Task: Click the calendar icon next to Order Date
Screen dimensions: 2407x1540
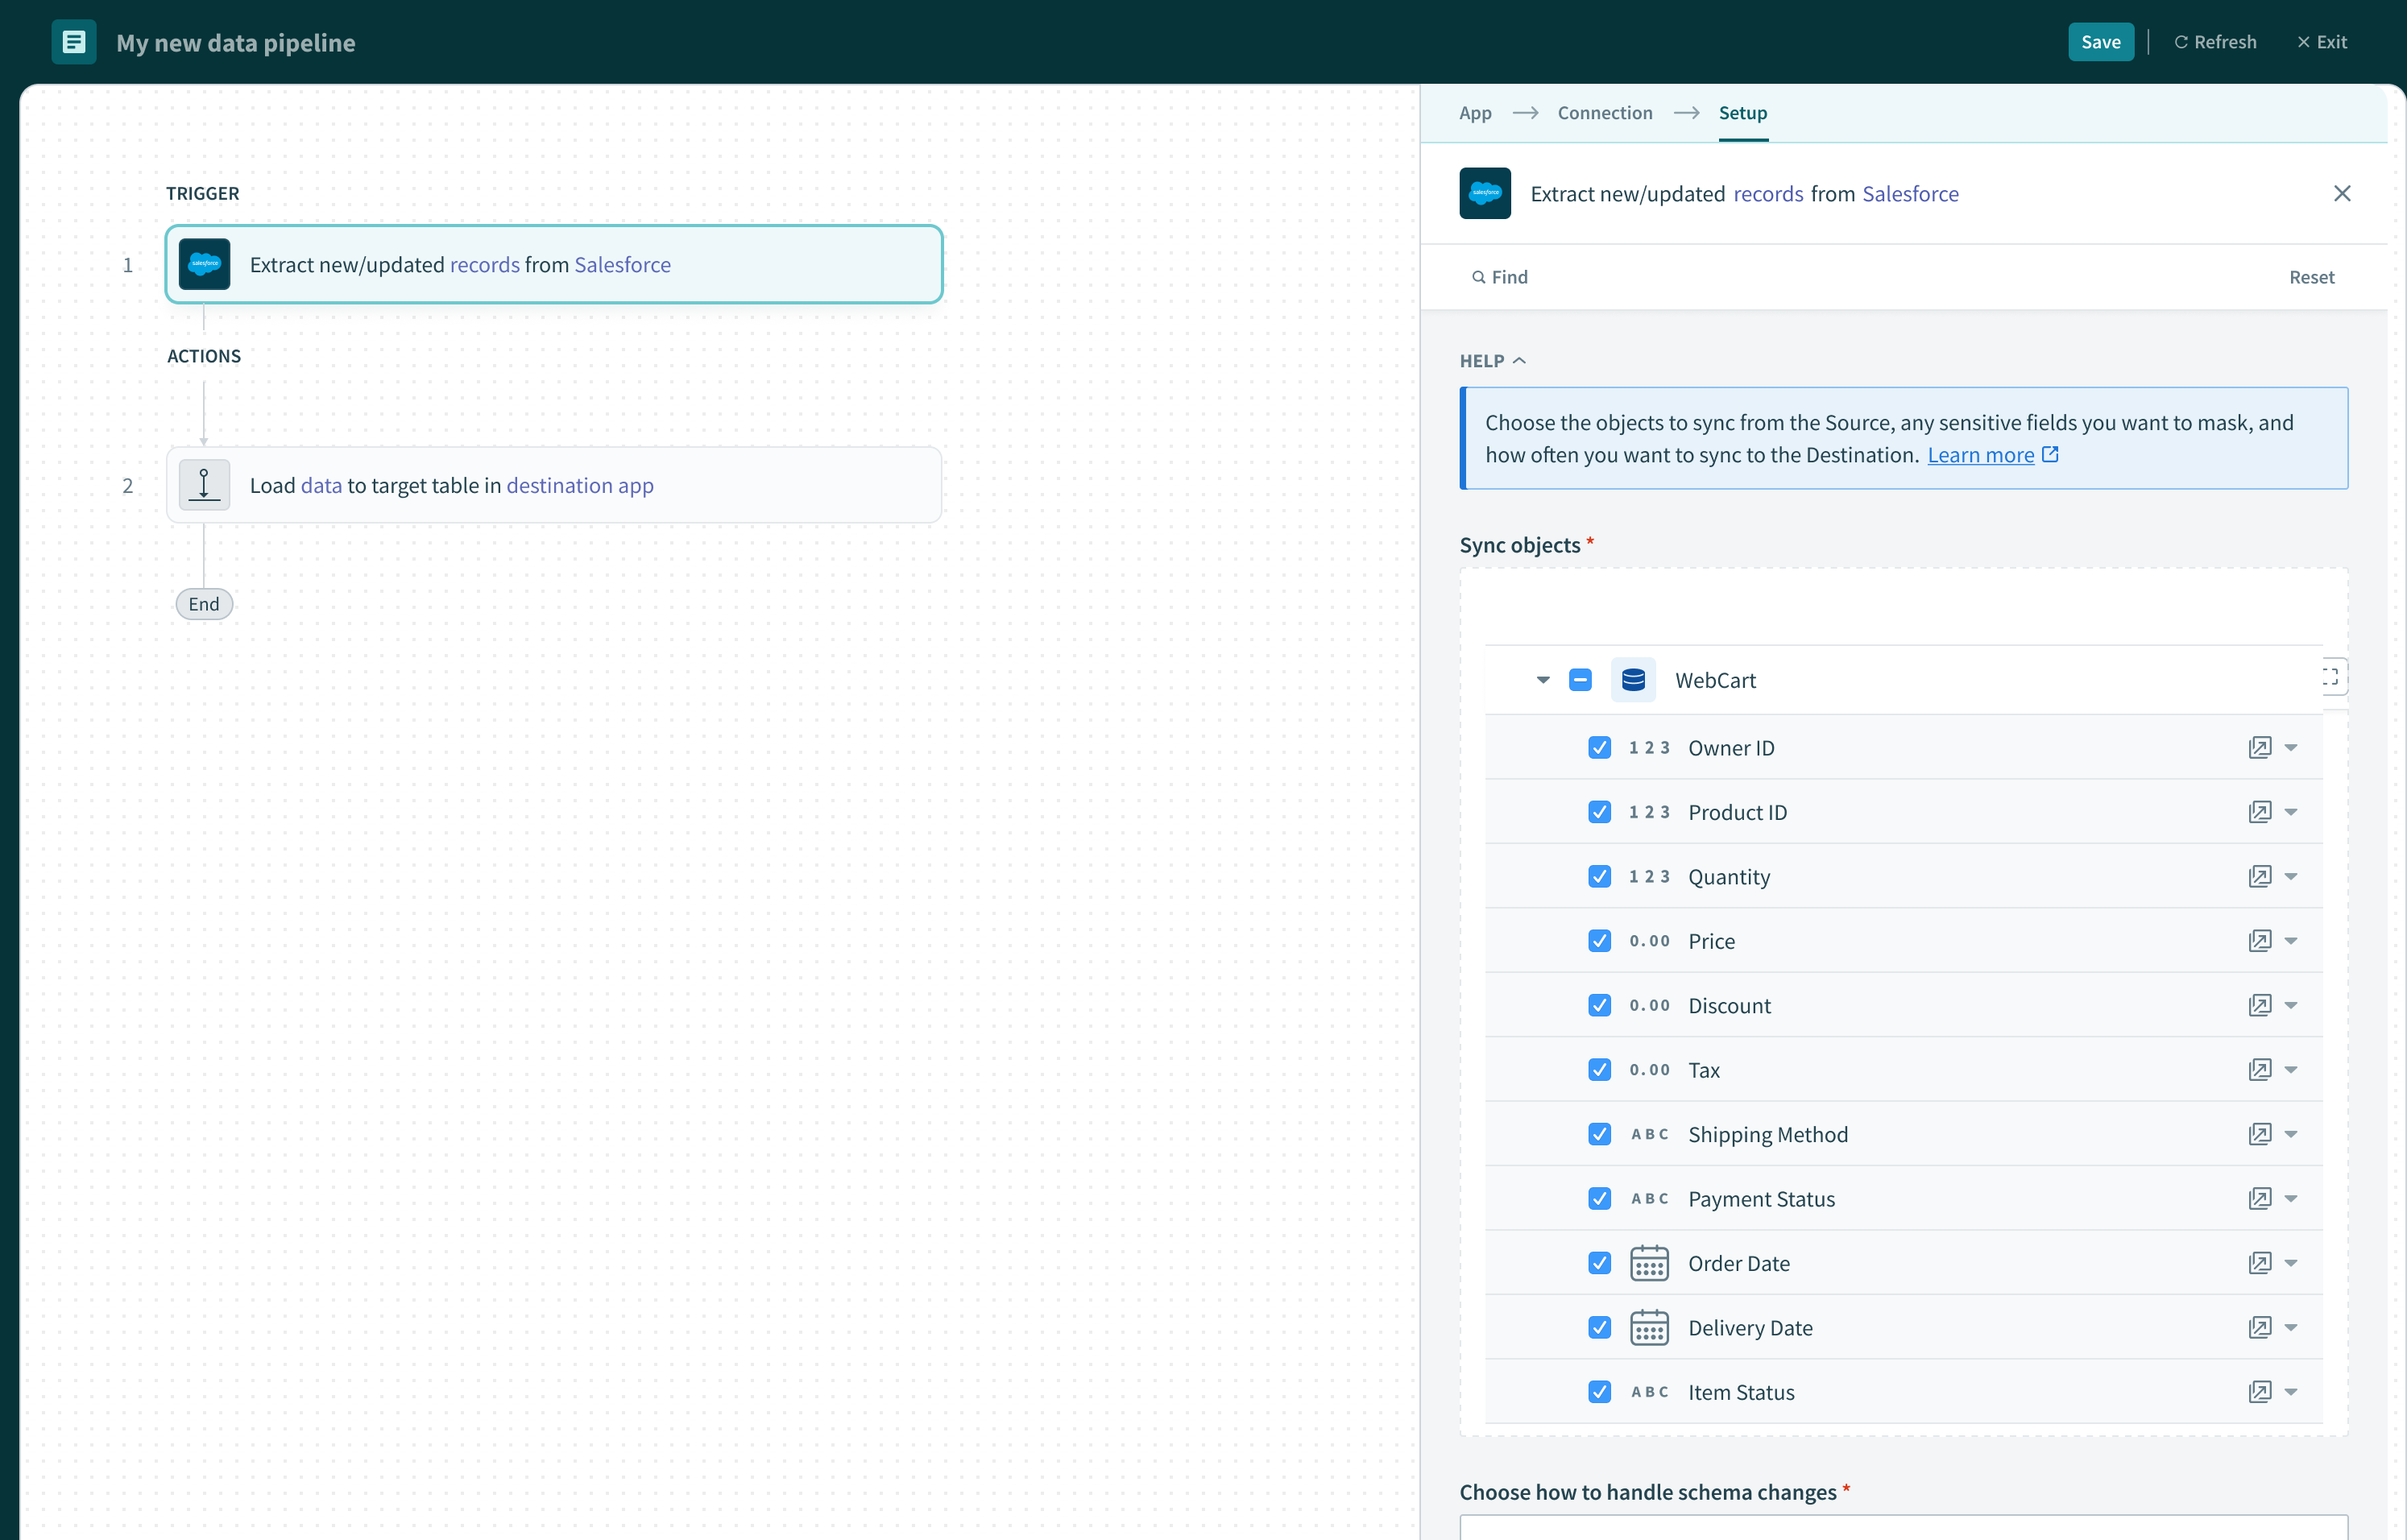Action: (x=1649, y=1263)
